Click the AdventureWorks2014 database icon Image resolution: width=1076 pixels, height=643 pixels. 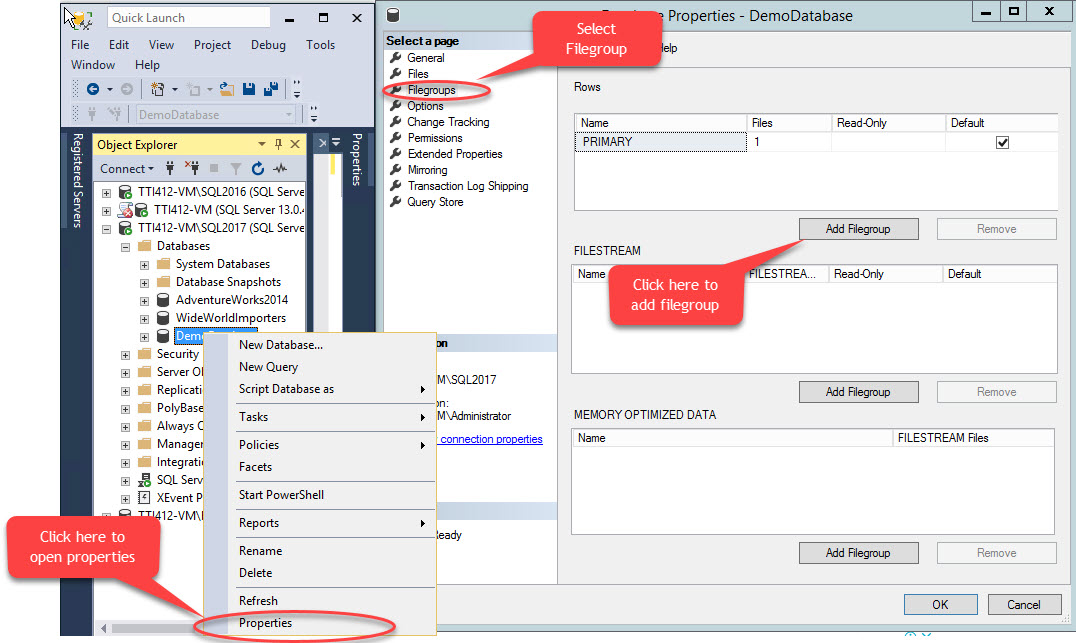click(163, 300)
